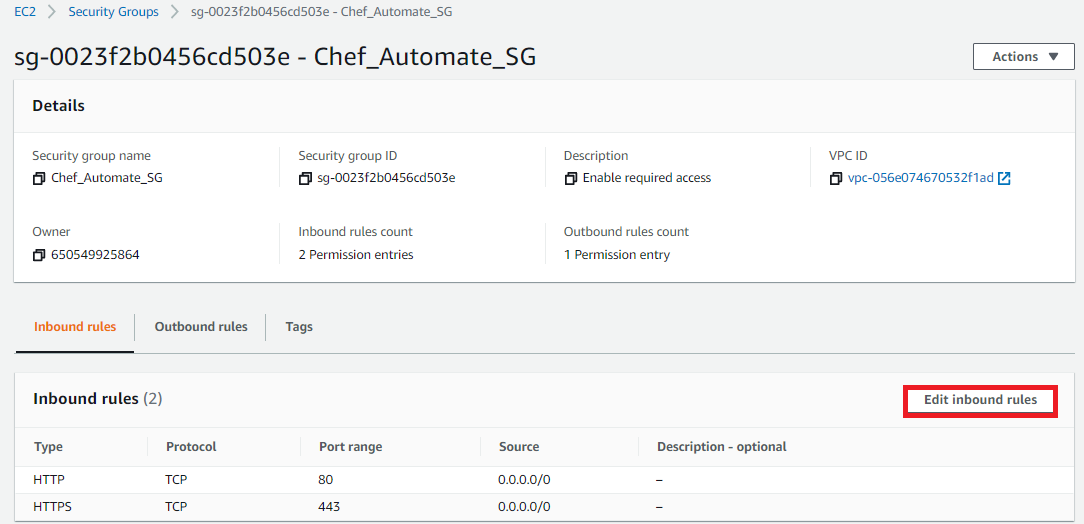Go to EC2 in the breadcrumb

25,12
